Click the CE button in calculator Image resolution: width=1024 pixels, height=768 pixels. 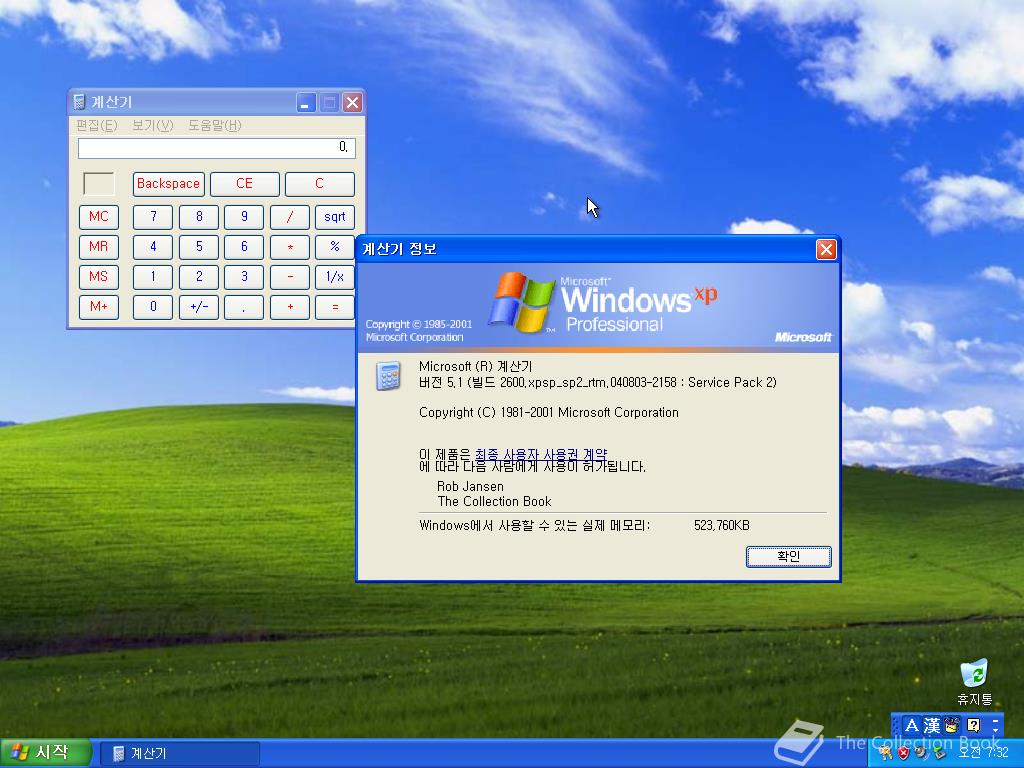(x=244, y=184)
